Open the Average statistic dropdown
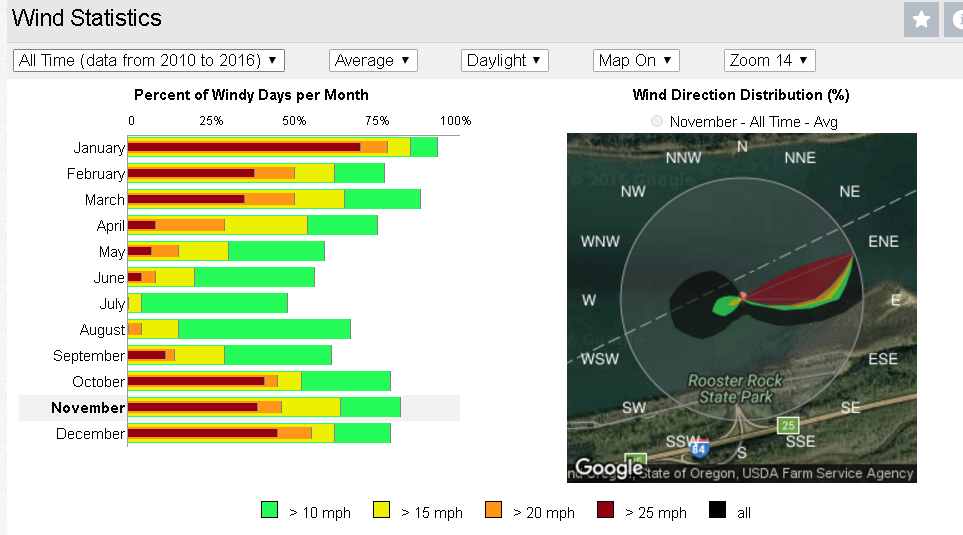963x535 pixels. [x=373, y=60]
